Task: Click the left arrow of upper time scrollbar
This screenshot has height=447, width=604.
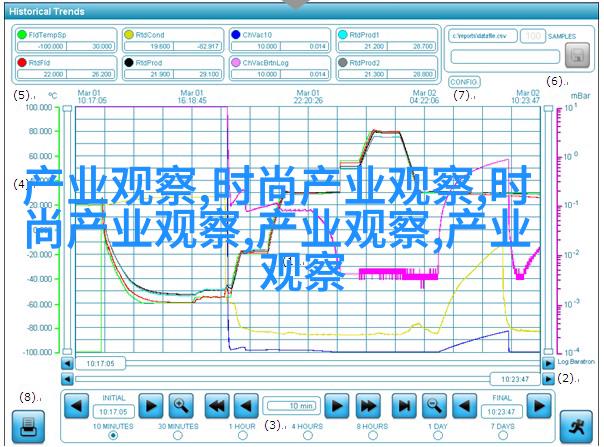Action: click(67, 363)
